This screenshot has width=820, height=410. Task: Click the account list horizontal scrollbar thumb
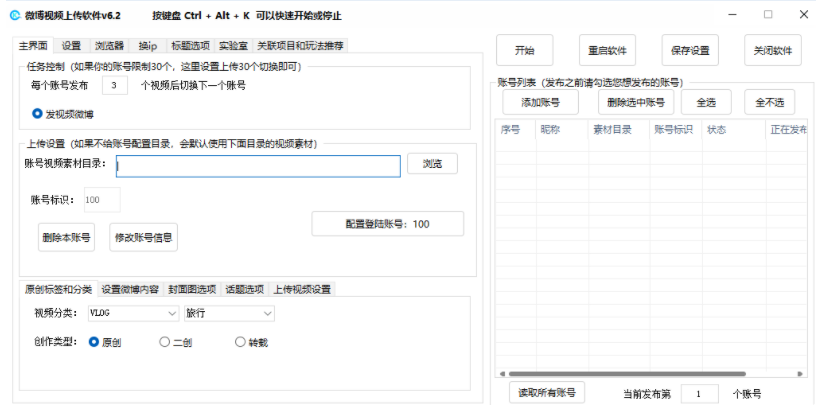click(x=627, y=374)
